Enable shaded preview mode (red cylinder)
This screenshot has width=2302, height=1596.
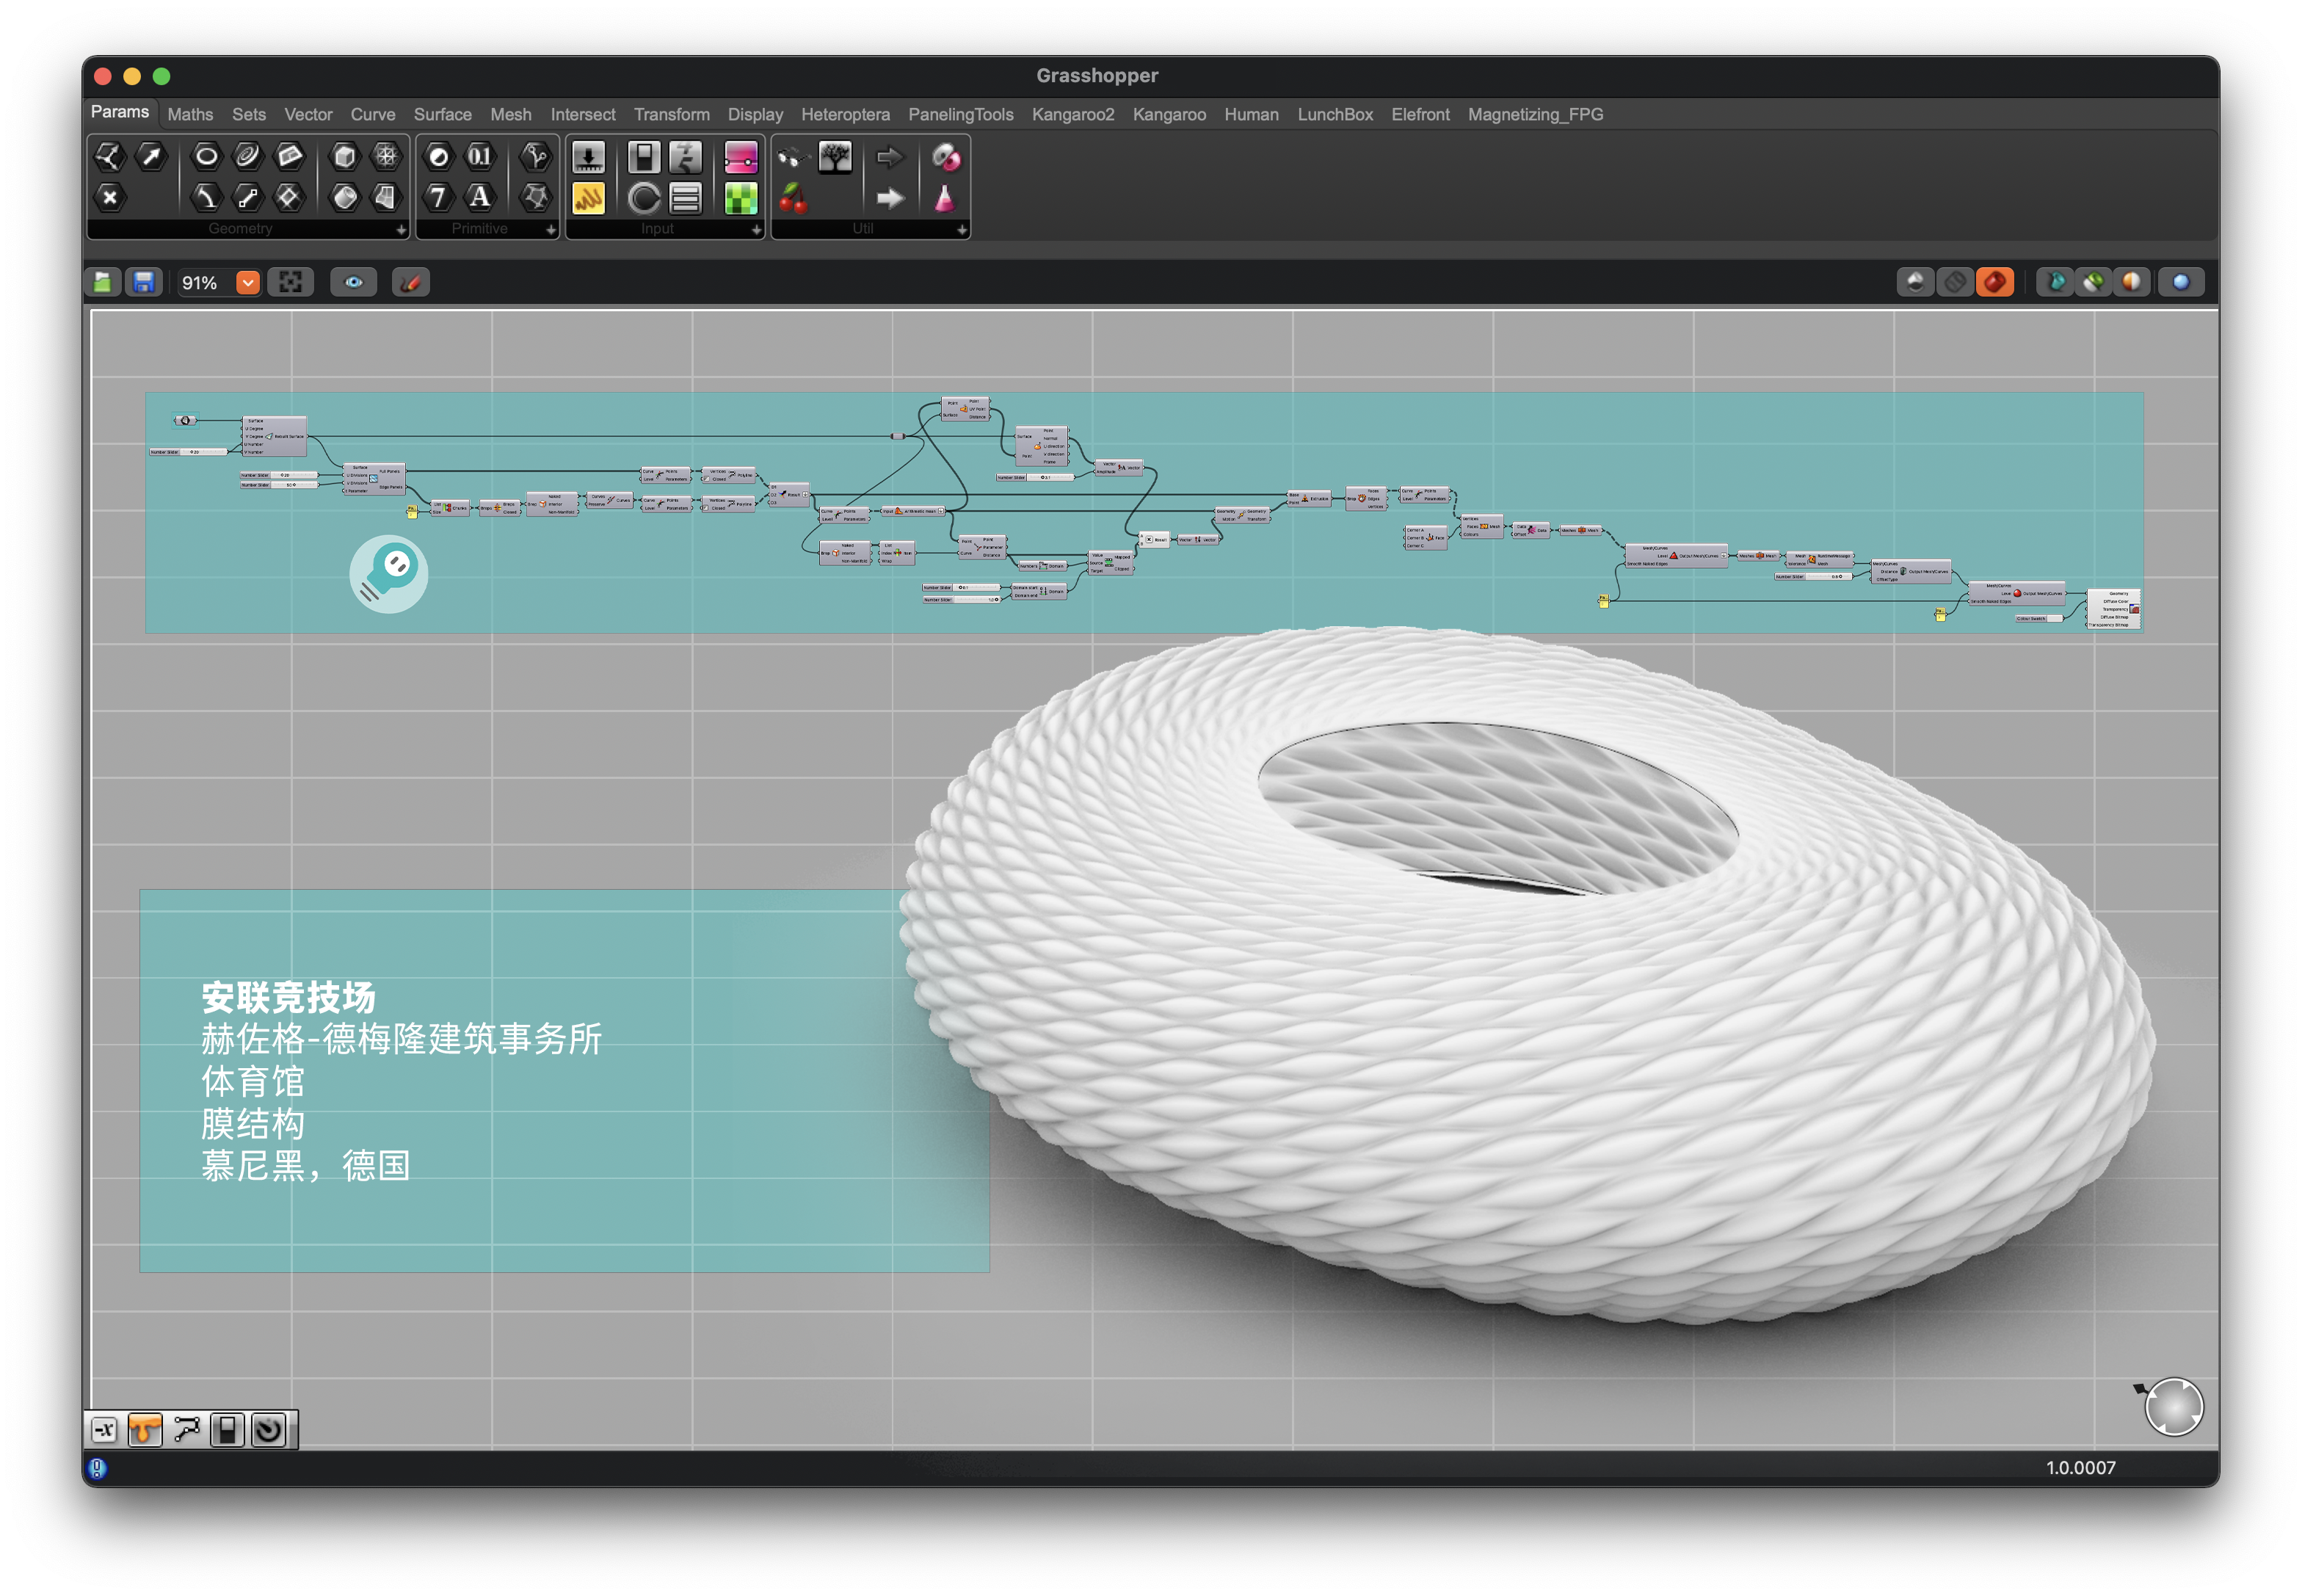click(1995, 283)
